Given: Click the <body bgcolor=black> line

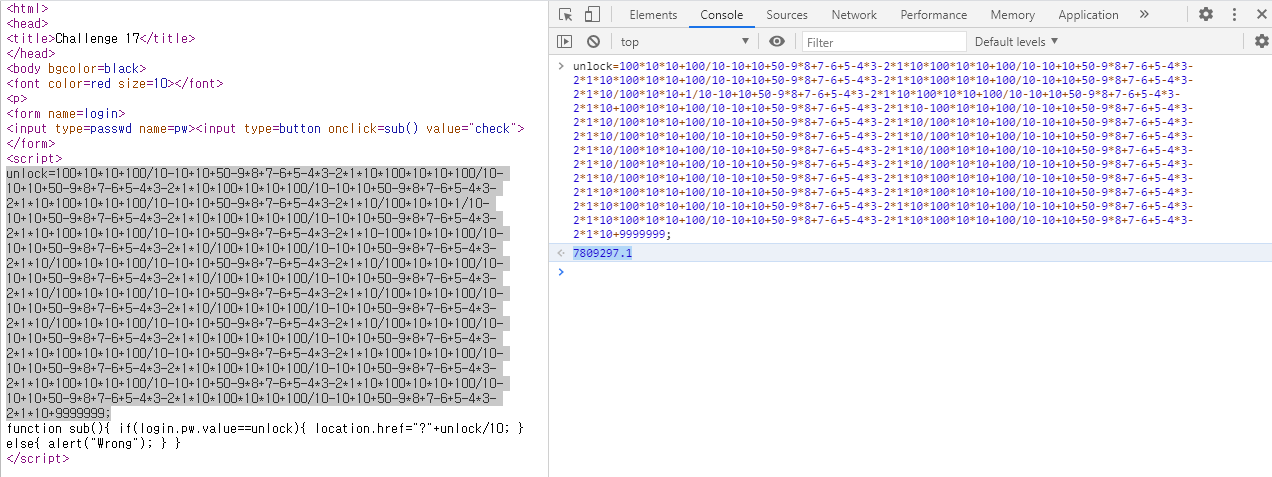Looking at the screenshot, I should pos(76,68).
